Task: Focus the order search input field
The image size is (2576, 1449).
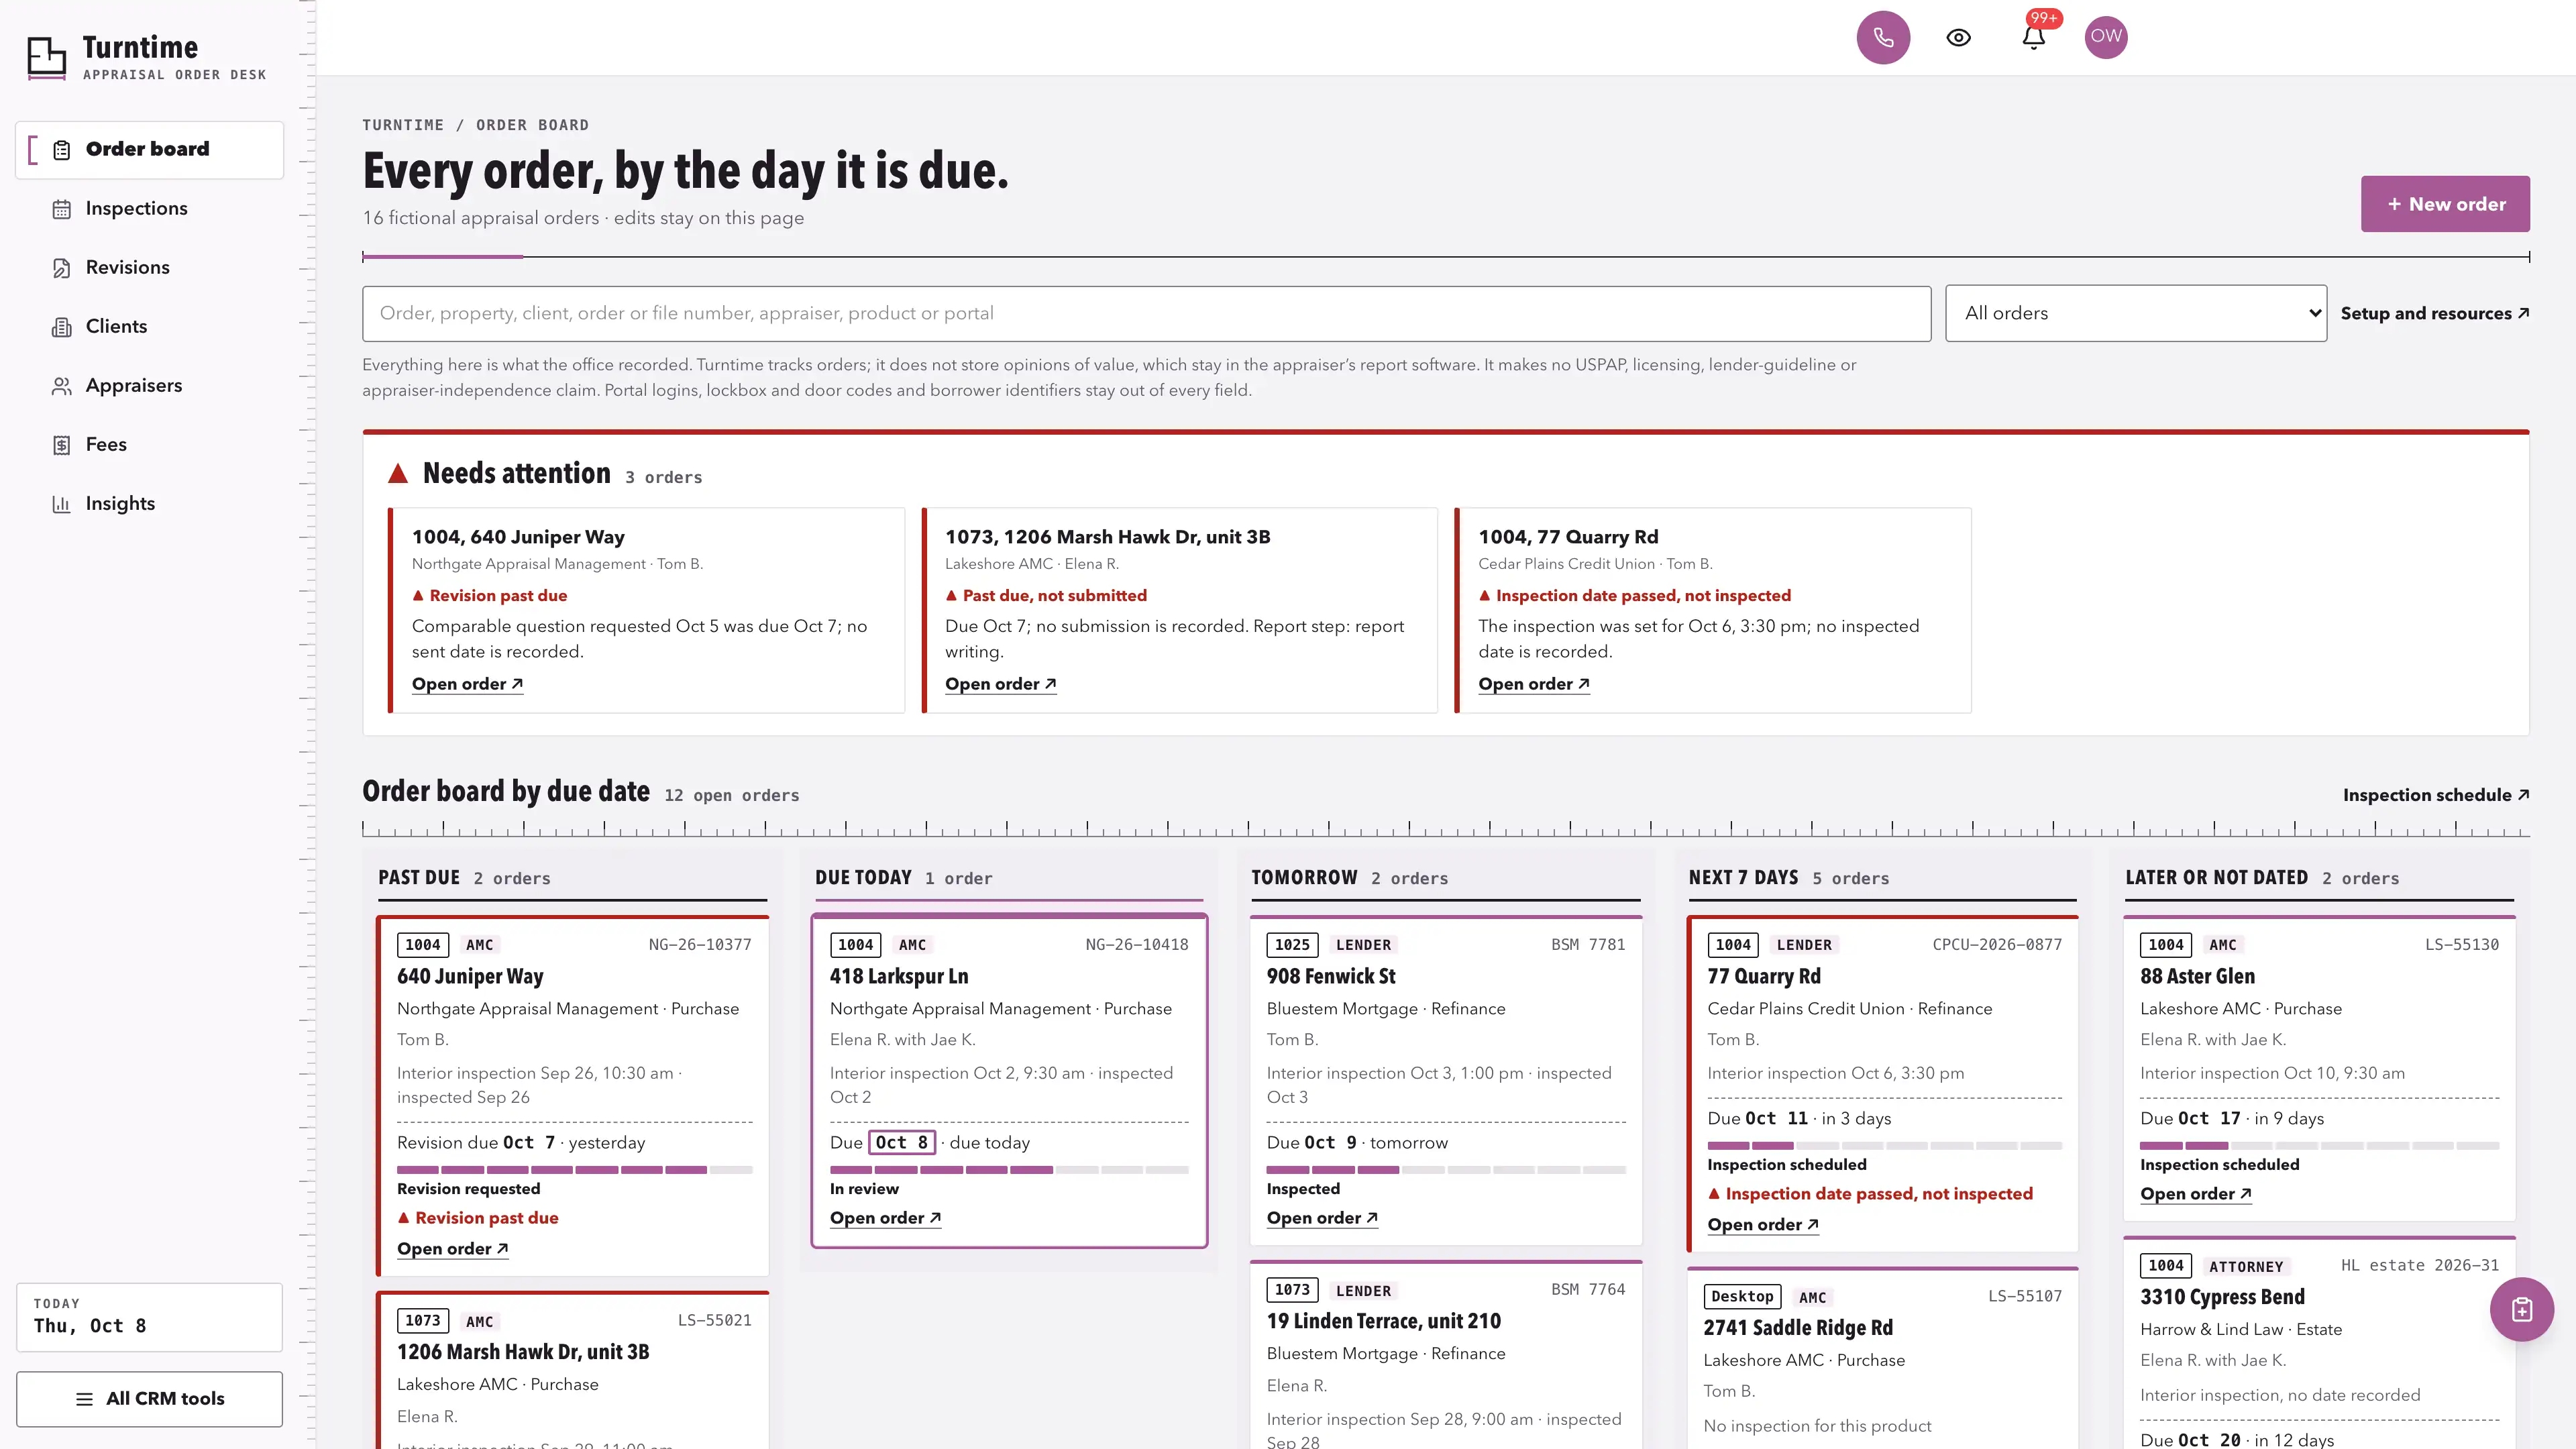Action: pyautogui.click(x=1146, y=313)
